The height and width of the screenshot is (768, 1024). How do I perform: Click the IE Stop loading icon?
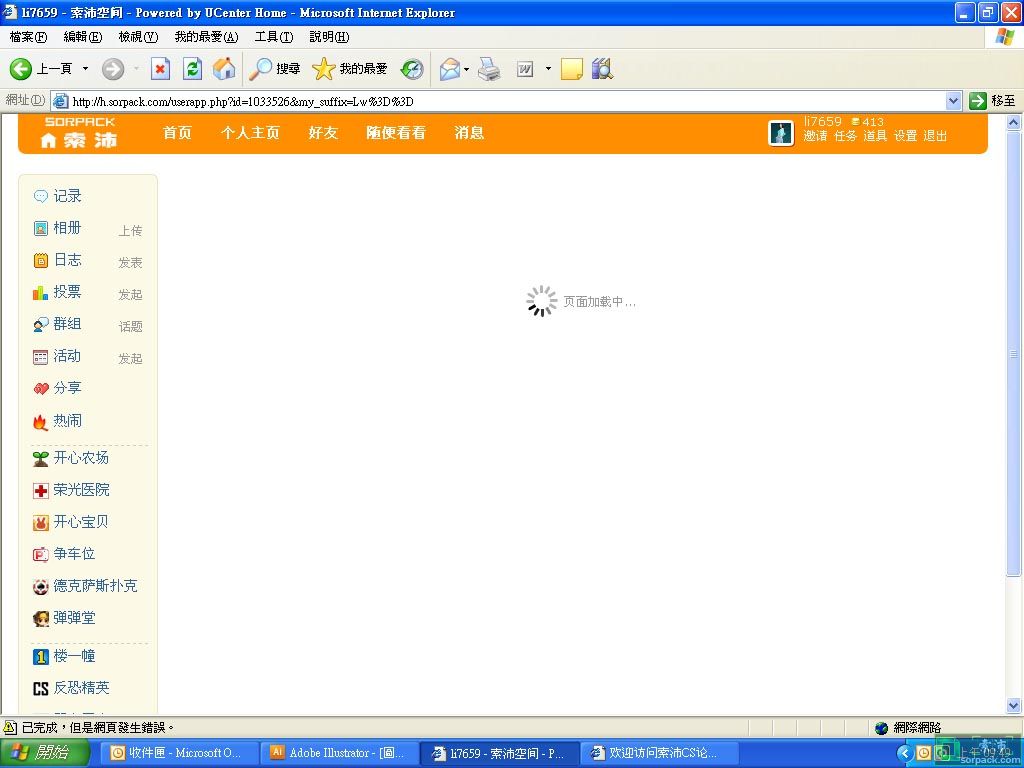[x=160, y=69]
